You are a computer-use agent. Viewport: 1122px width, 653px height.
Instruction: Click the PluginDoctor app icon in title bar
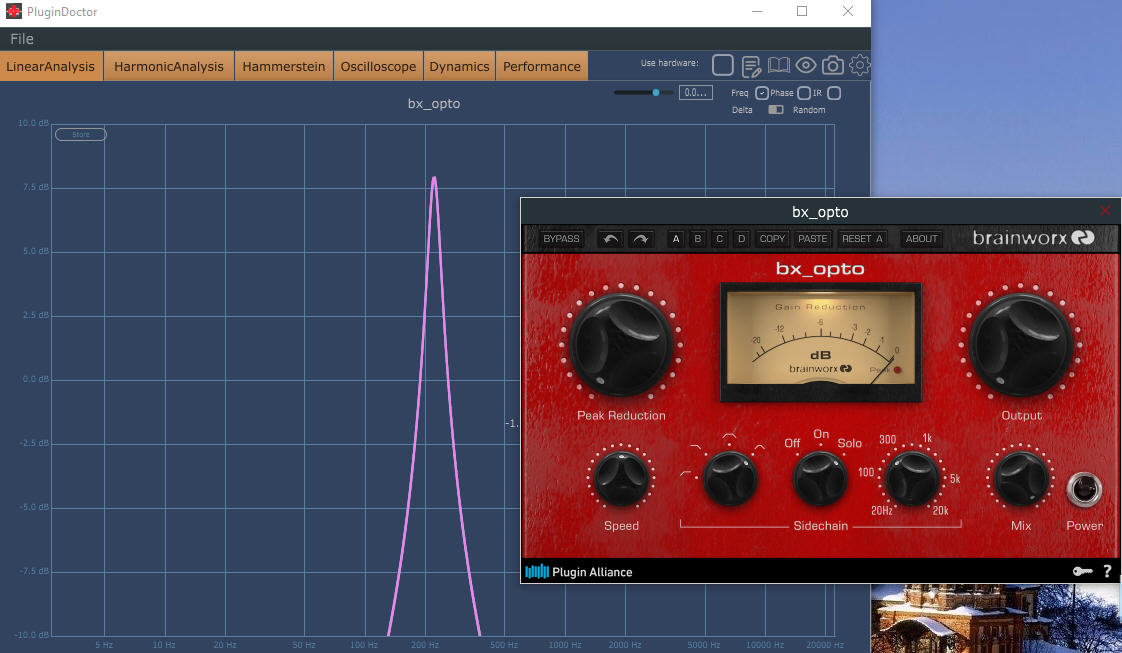point(14,11)
